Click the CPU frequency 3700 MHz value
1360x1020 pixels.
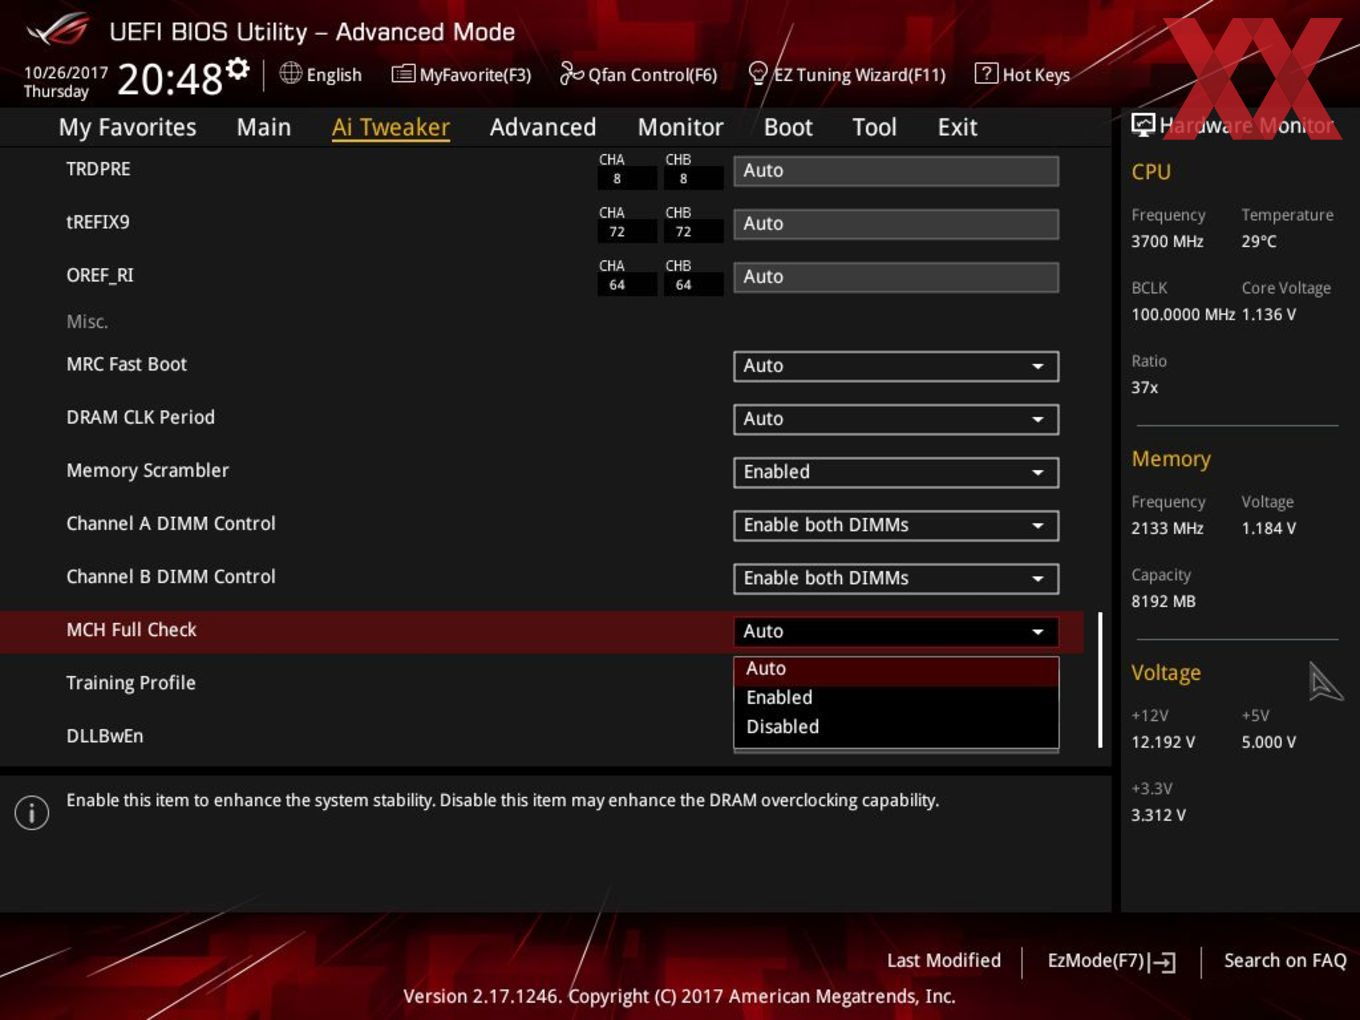(x=1167, y=241)
